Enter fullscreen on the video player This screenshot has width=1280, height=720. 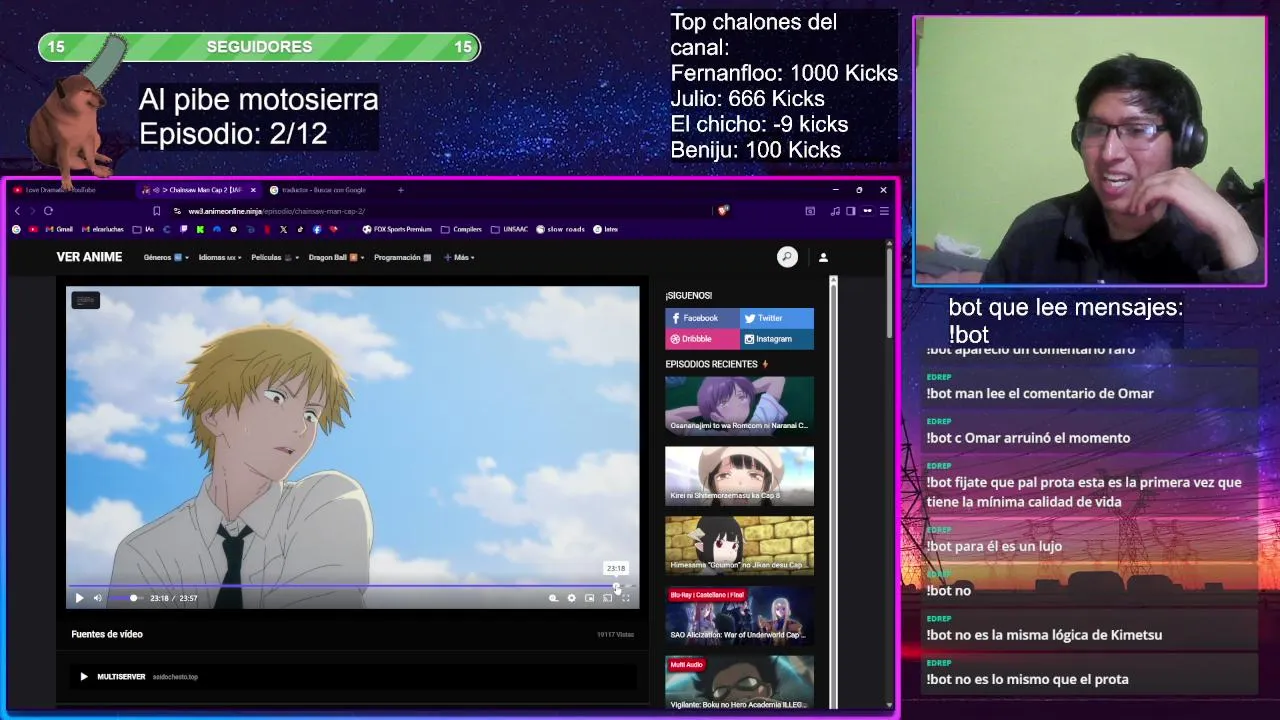click(x=625, y=598)
